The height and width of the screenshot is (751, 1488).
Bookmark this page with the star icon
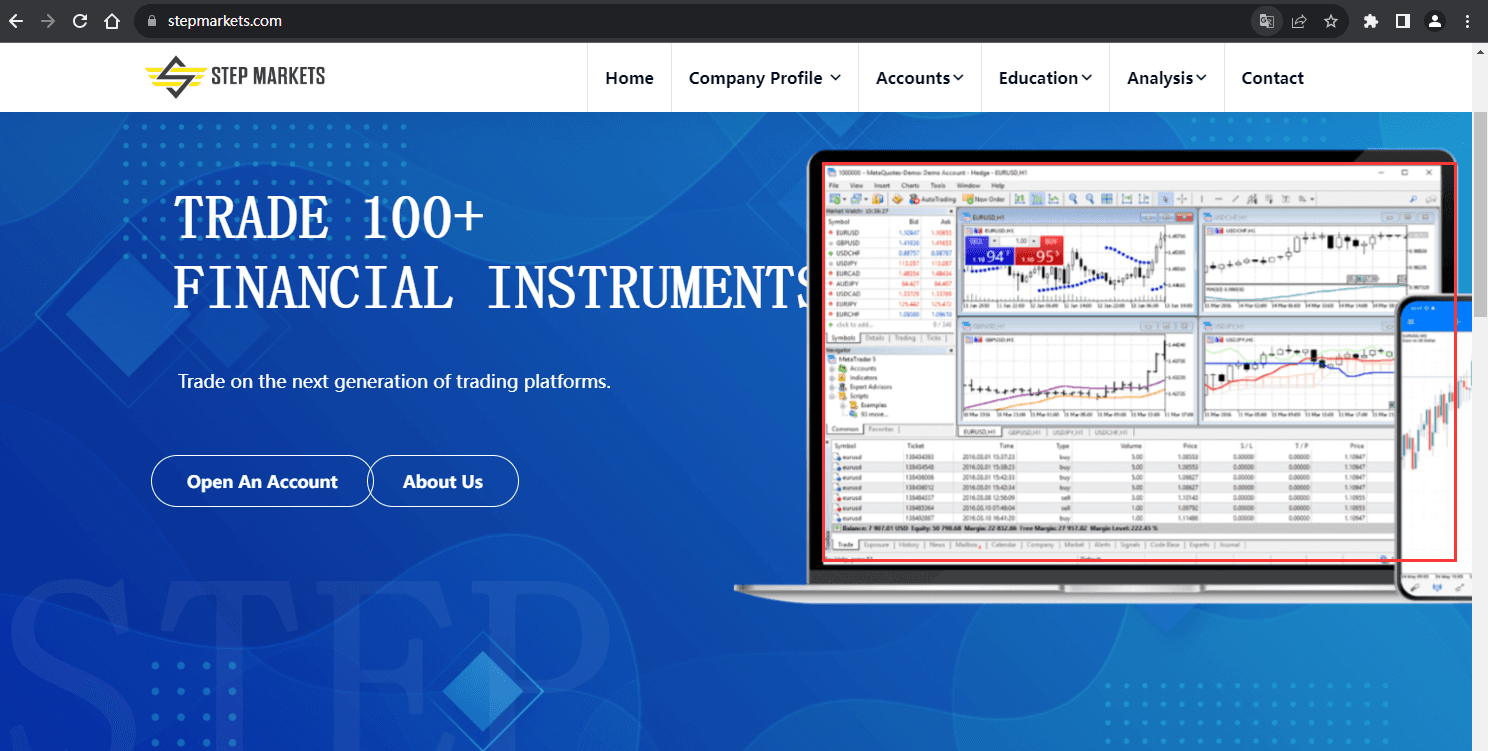tap(1331, 21)
